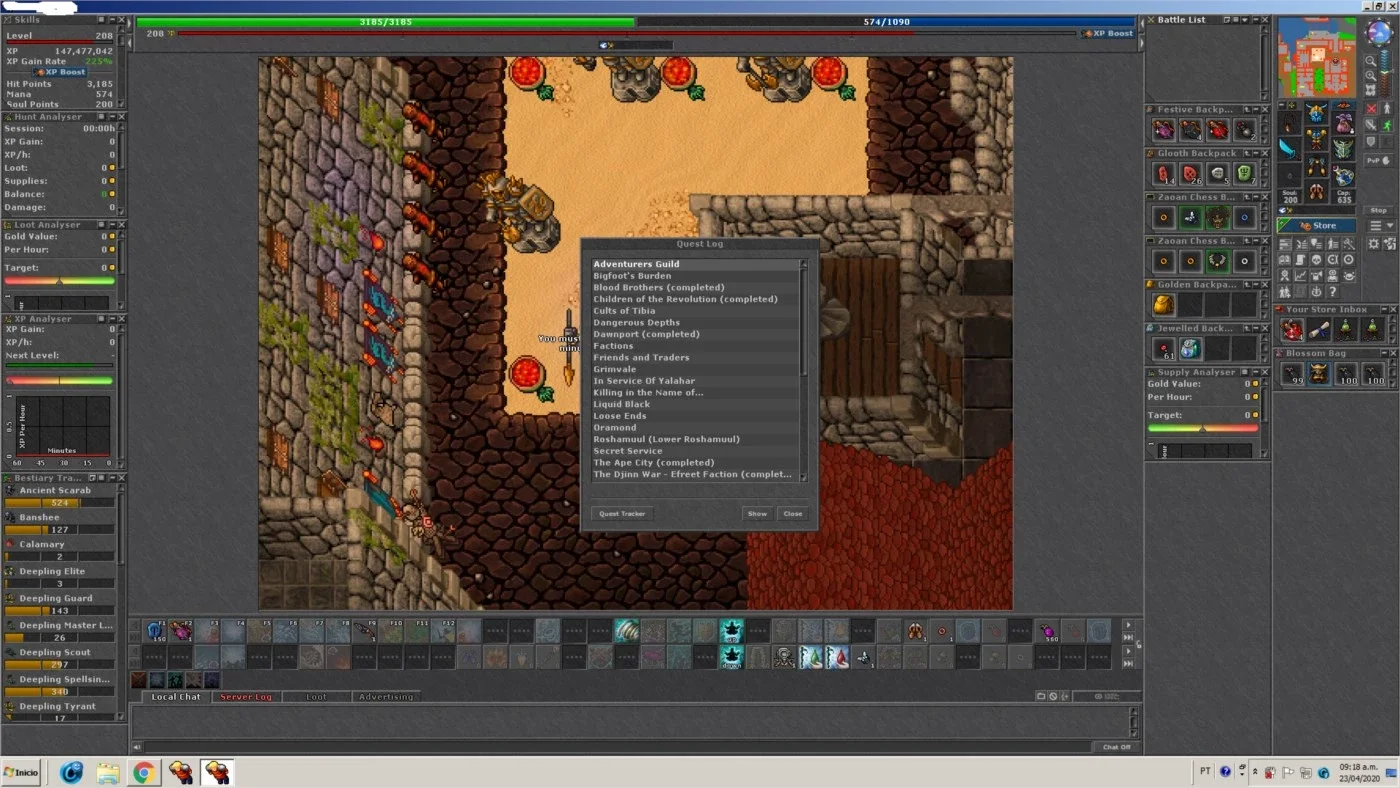Viewport: 1400px width, 788px height.
Task: Select Secret Service quest entry
Action: tap(696, 451)
